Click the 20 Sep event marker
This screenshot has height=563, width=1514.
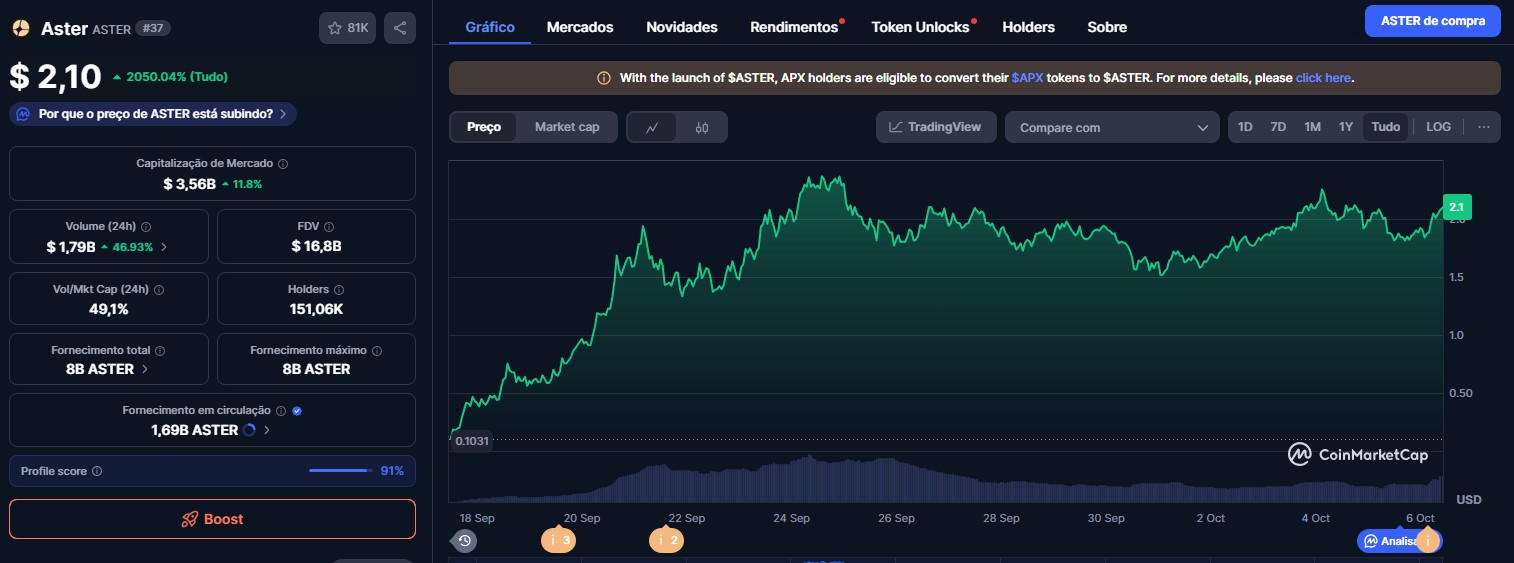(x=559, y=541)
